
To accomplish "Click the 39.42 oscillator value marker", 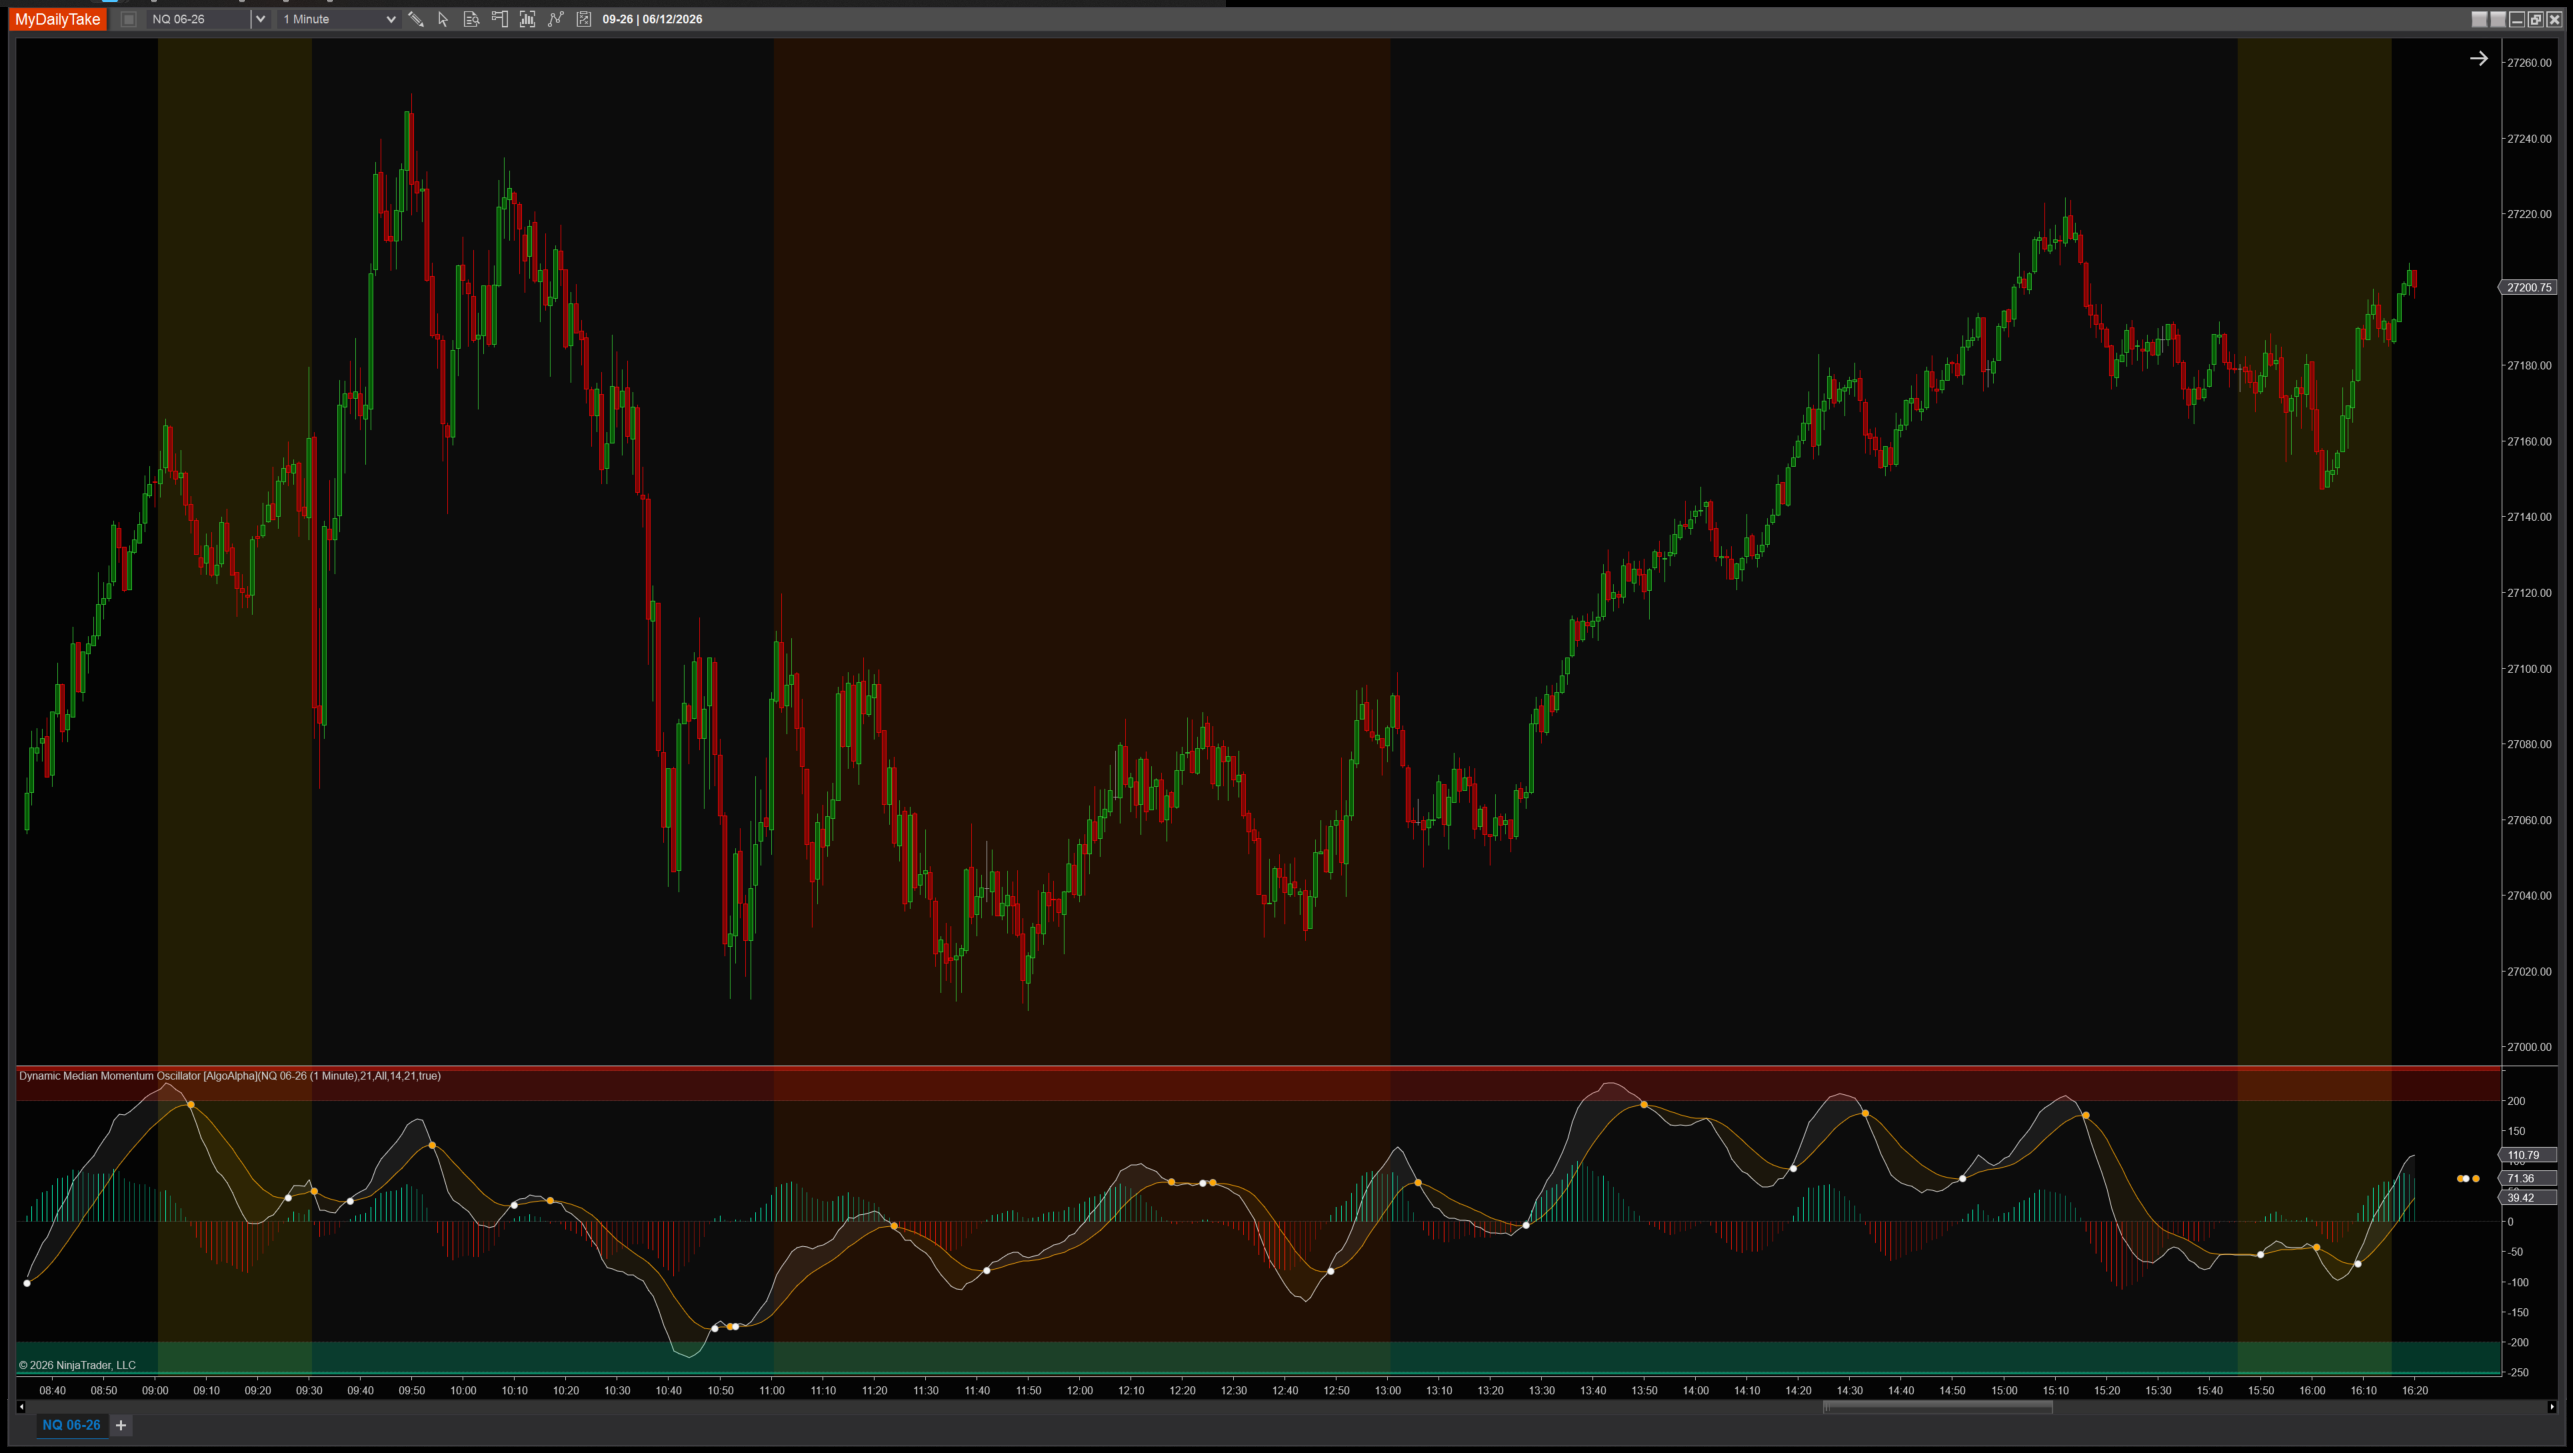I will [x=2528, y=1198].
